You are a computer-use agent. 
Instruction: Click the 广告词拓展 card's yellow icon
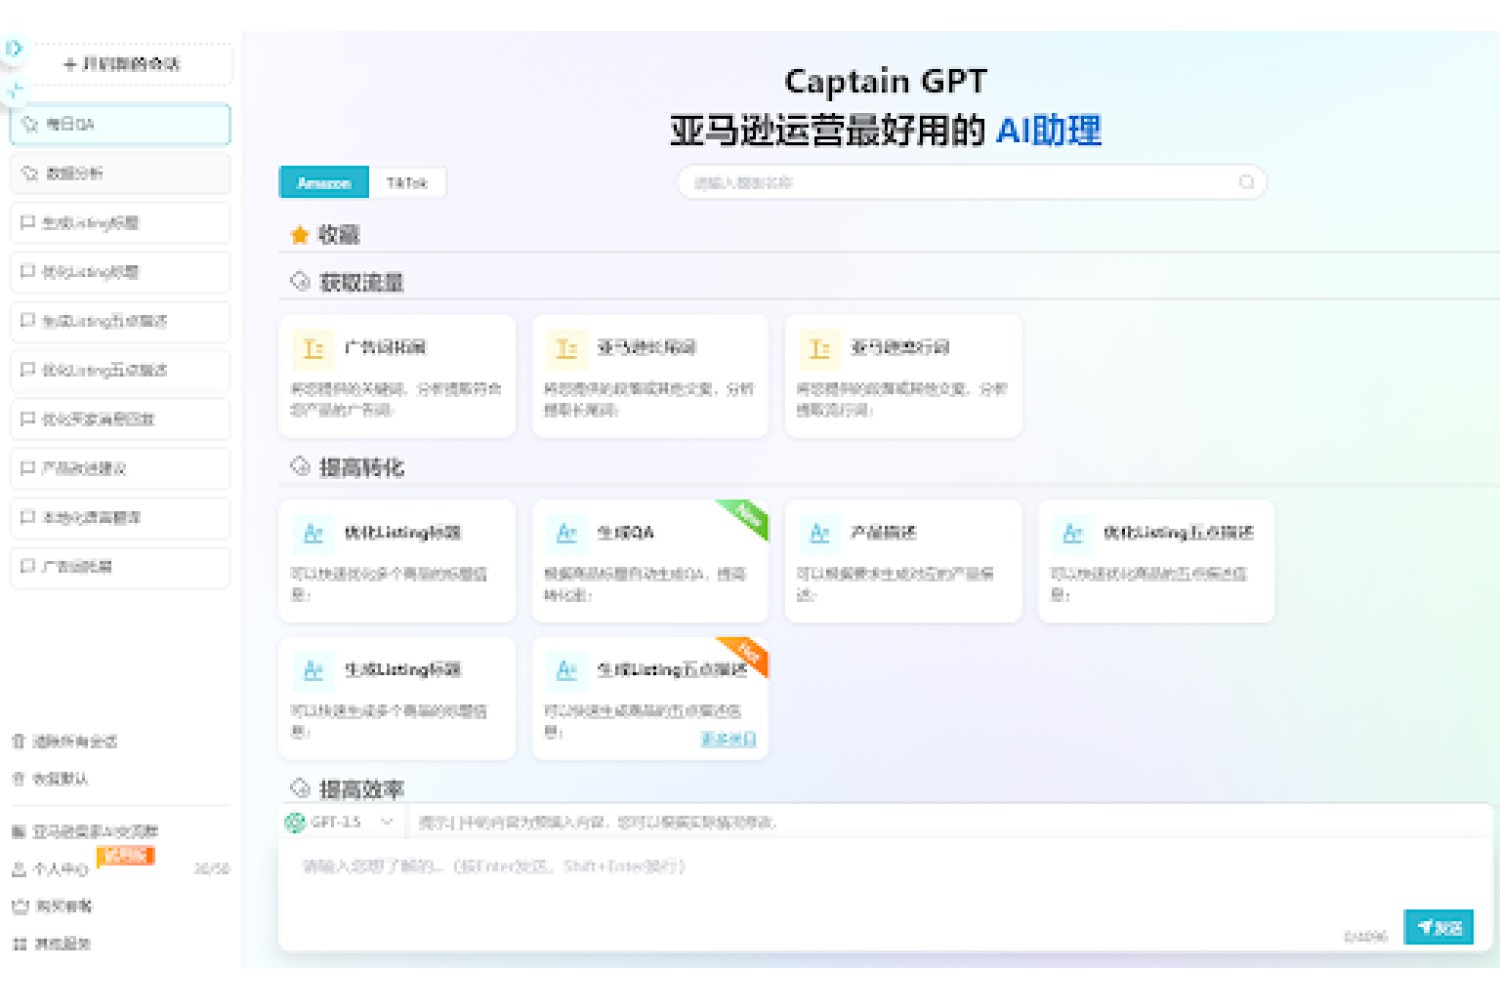[x=313, y=348]
